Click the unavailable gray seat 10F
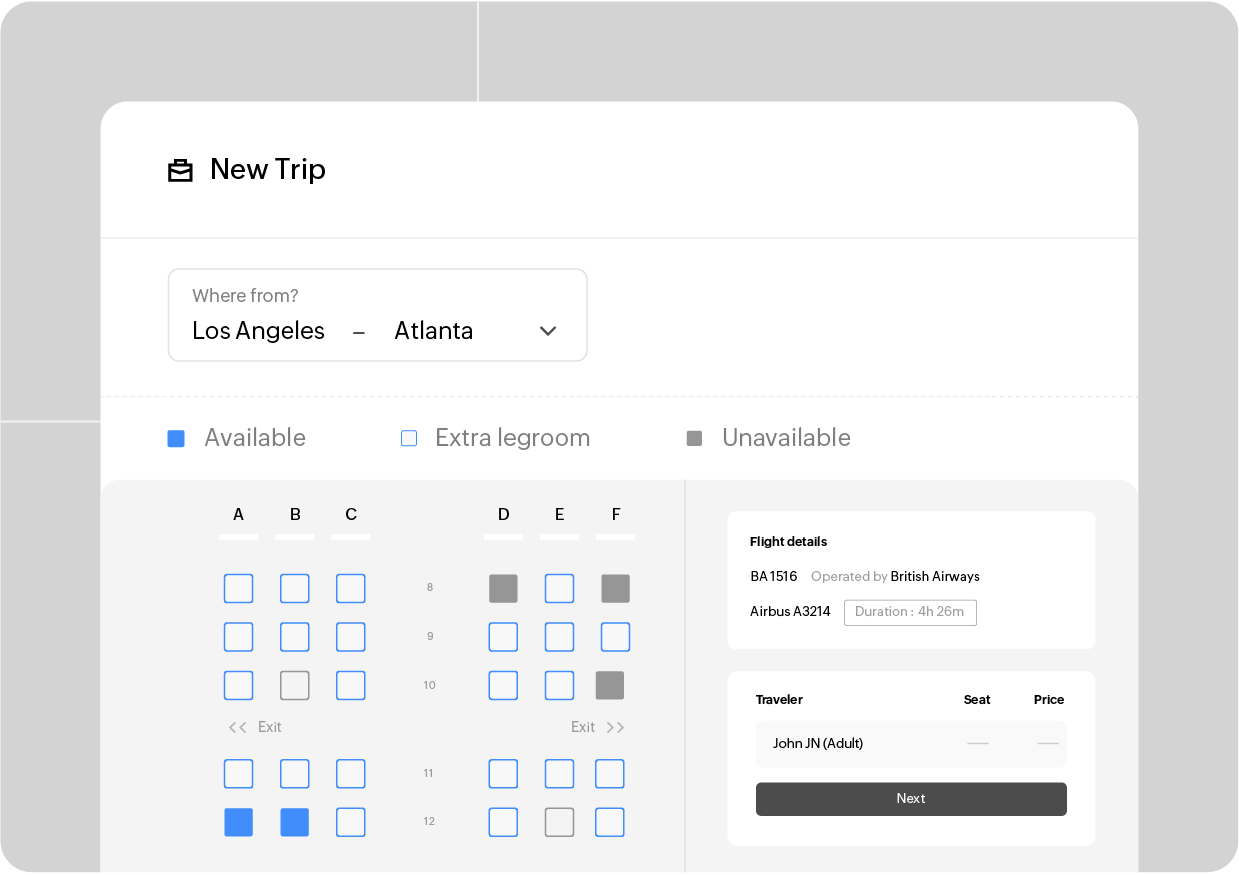This screenshot has height=875, width=1239. pos(610,685)
